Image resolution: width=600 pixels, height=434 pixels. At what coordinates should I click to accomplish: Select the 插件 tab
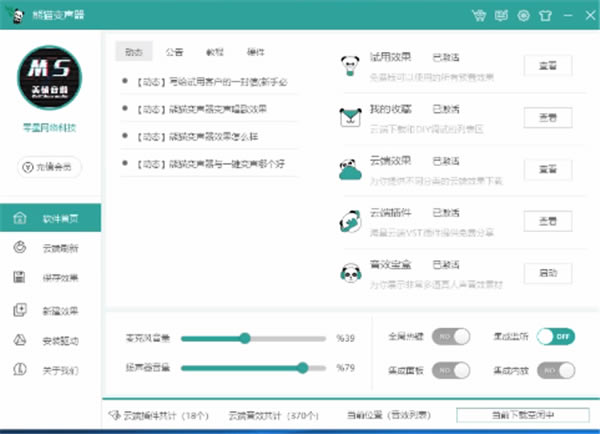[x=255, y=51]
